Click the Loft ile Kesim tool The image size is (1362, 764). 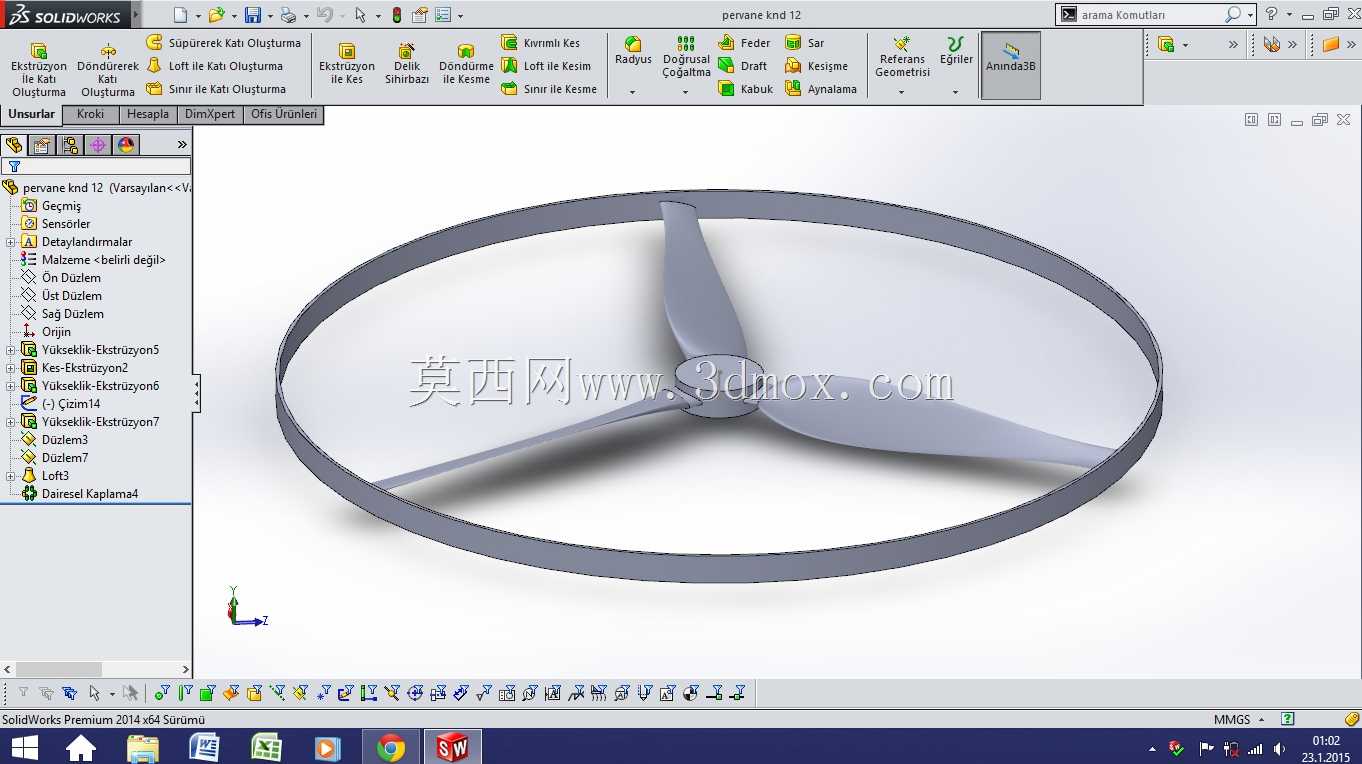click(546, 66)
